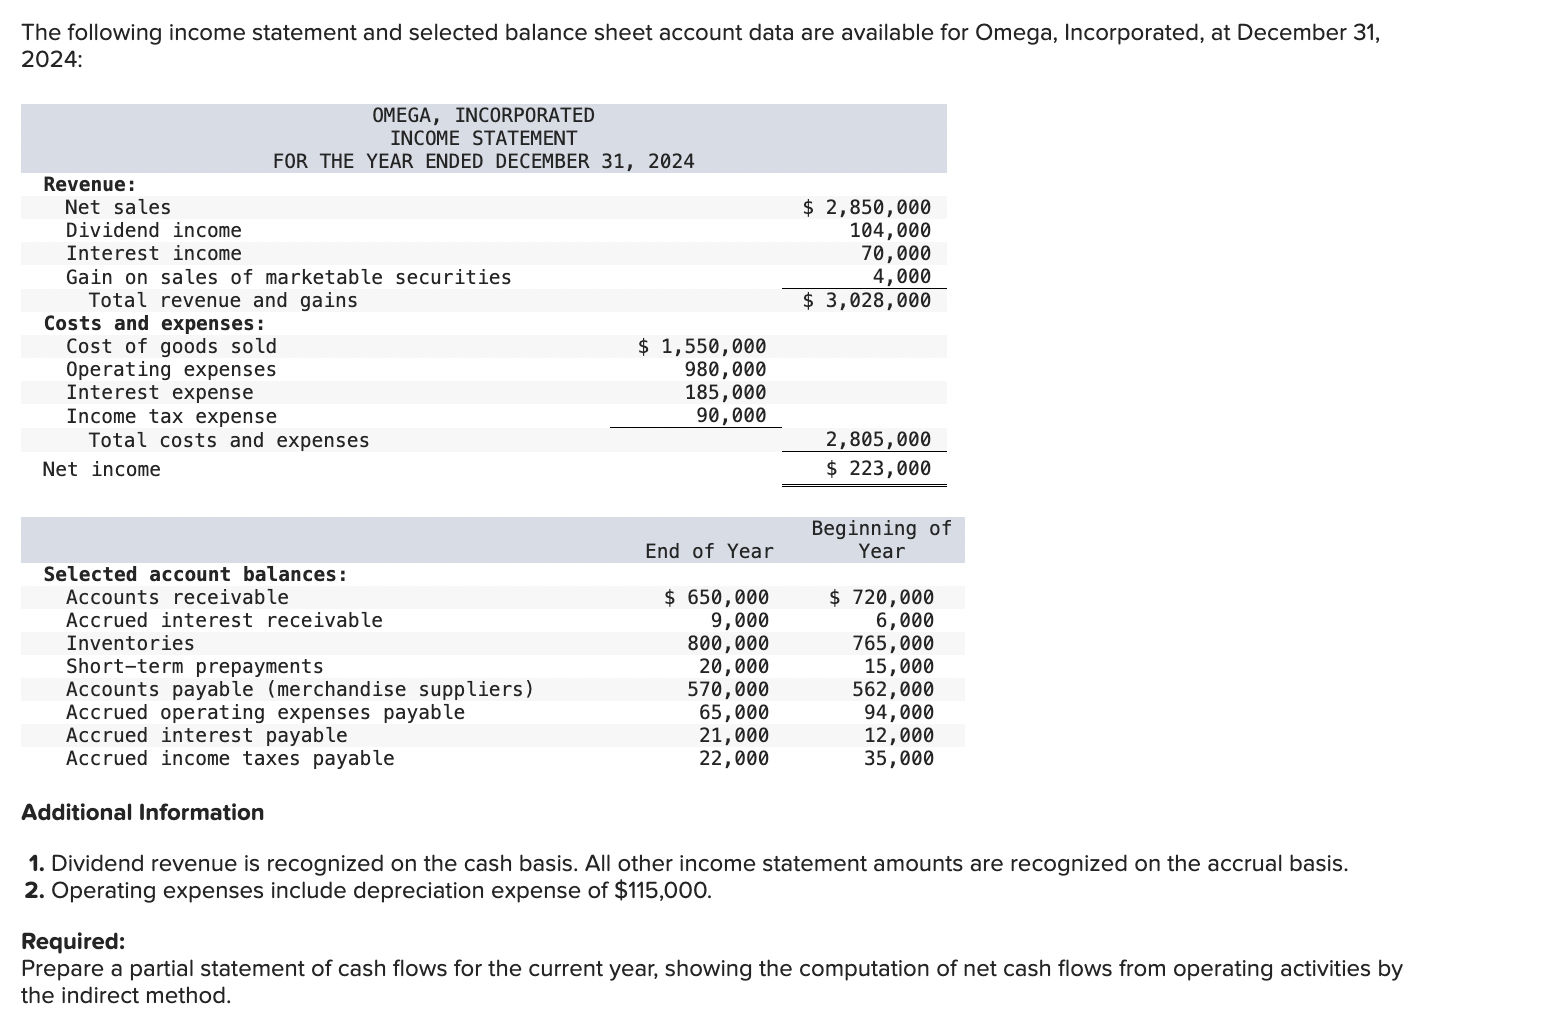The width and height of the screenshot is (1554, 1026).
Task: Select Total revenue and gains amount
Action: (865, 300)
